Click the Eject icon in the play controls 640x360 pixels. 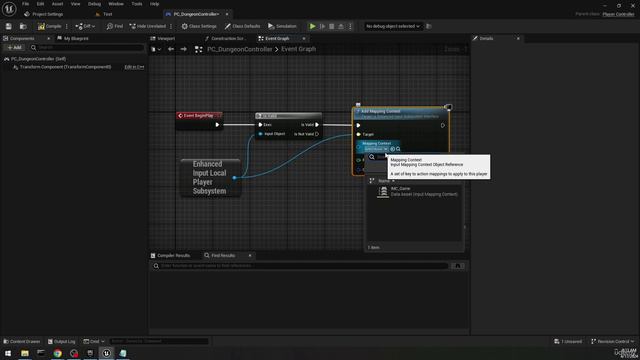(341, 26)
